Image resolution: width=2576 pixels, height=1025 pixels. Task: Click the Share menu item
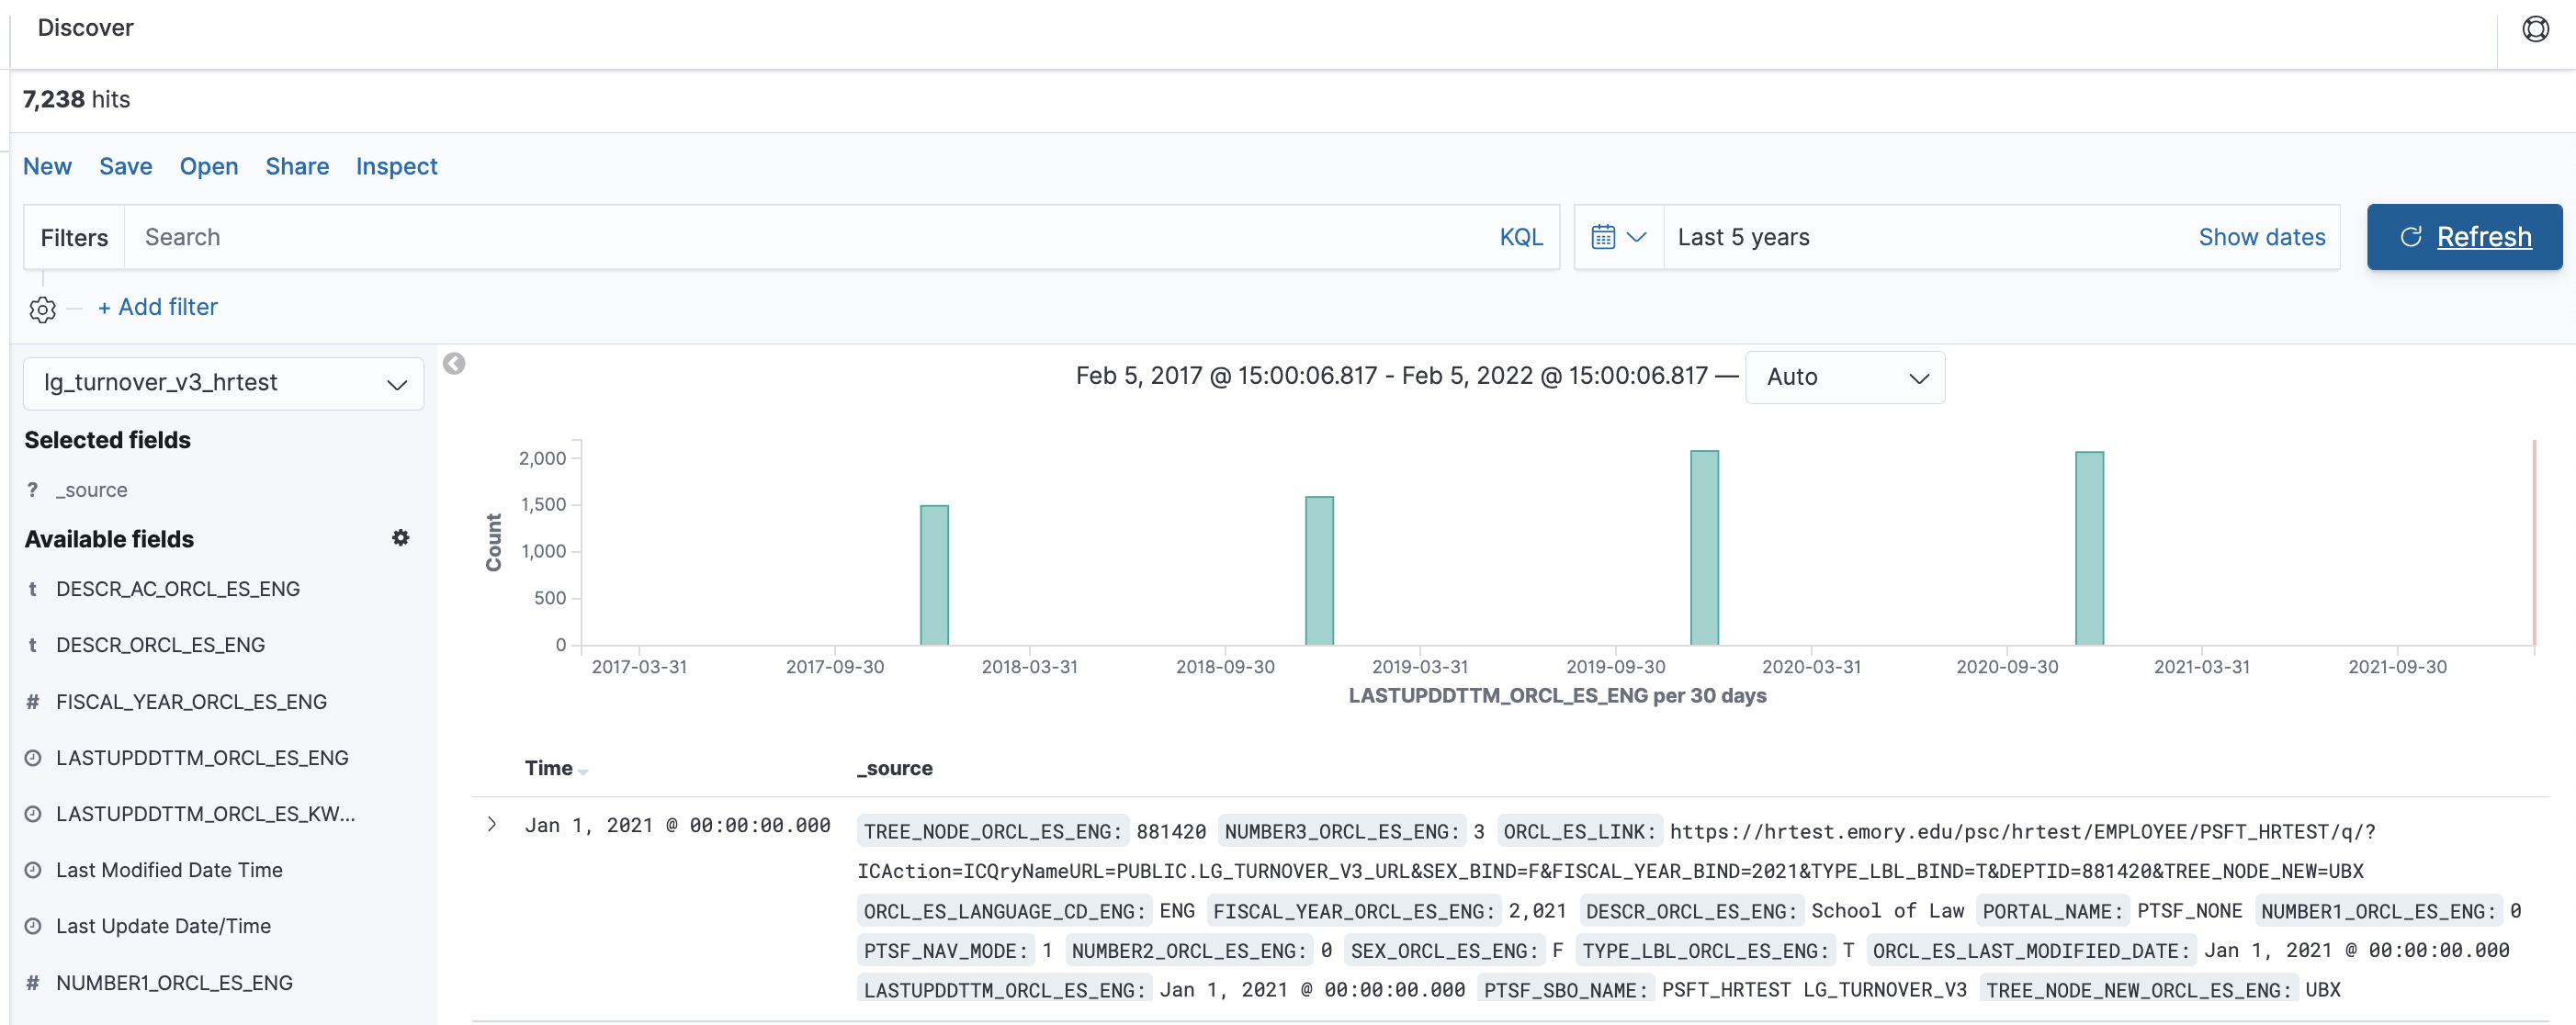pyautogui.click(x=296, y=166)
